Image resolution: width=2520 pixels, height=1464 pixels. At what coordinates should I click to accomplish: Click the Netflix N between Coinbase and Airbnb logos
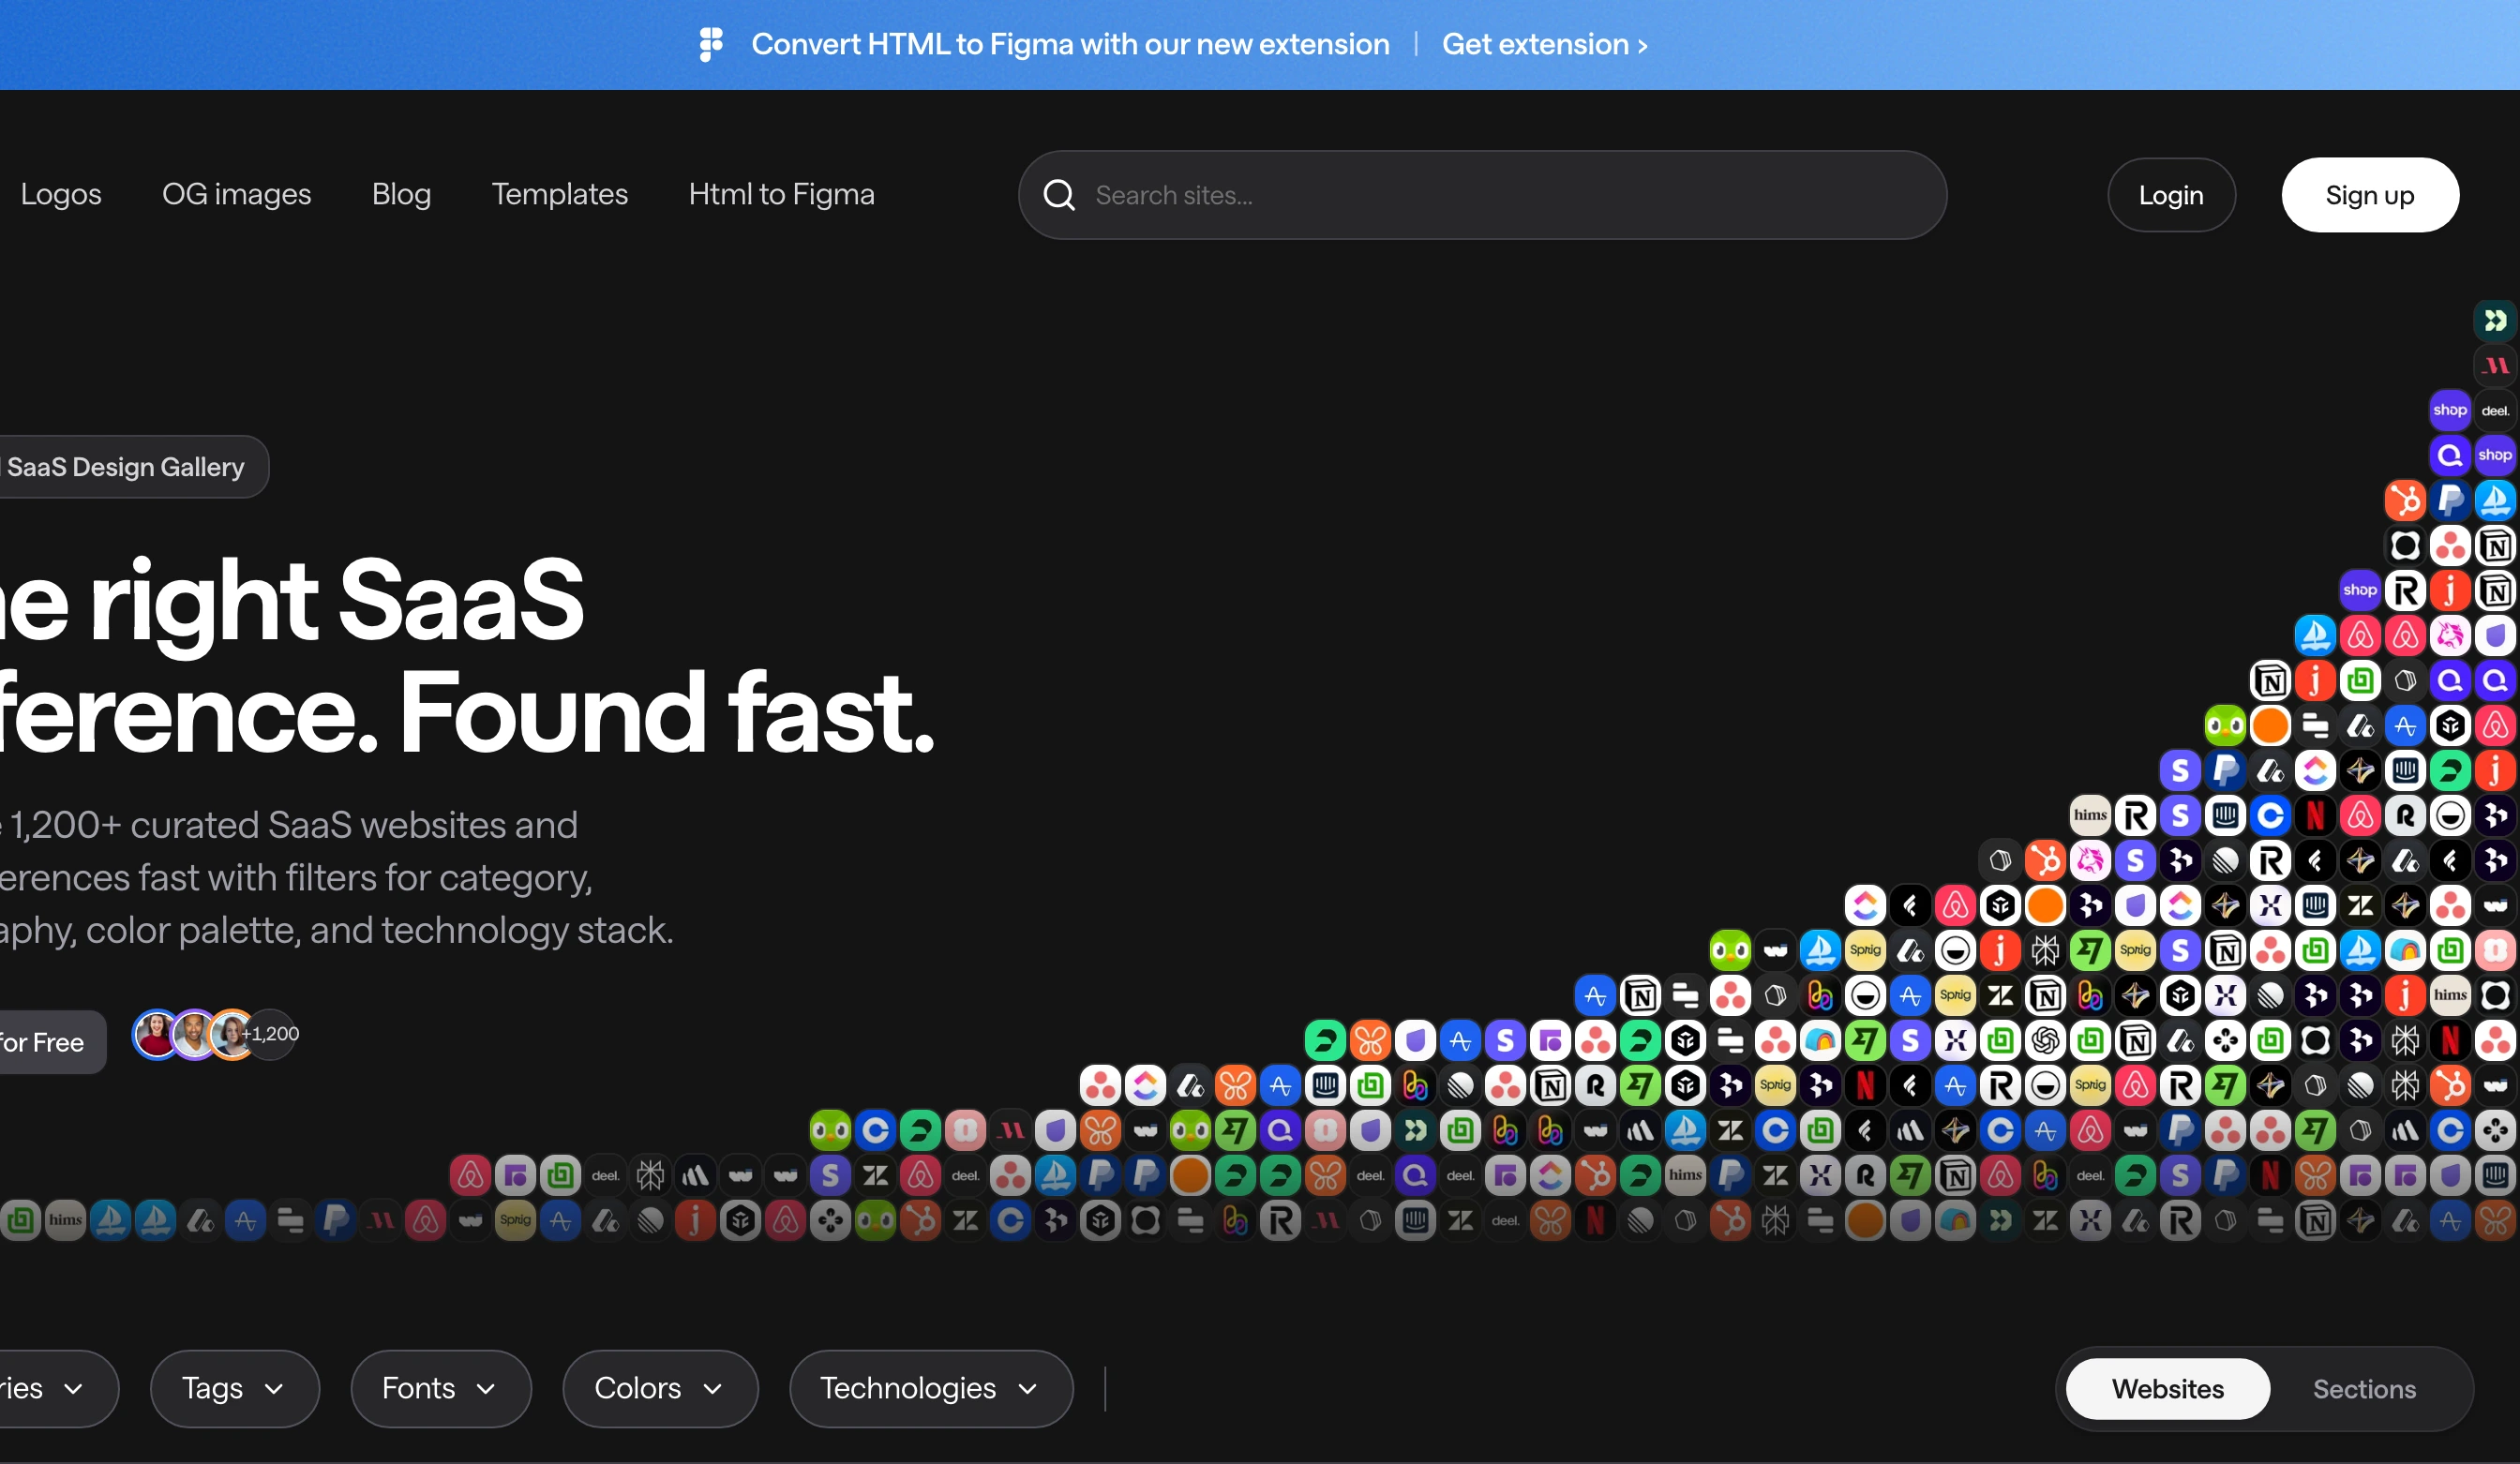coord(2315,815)
